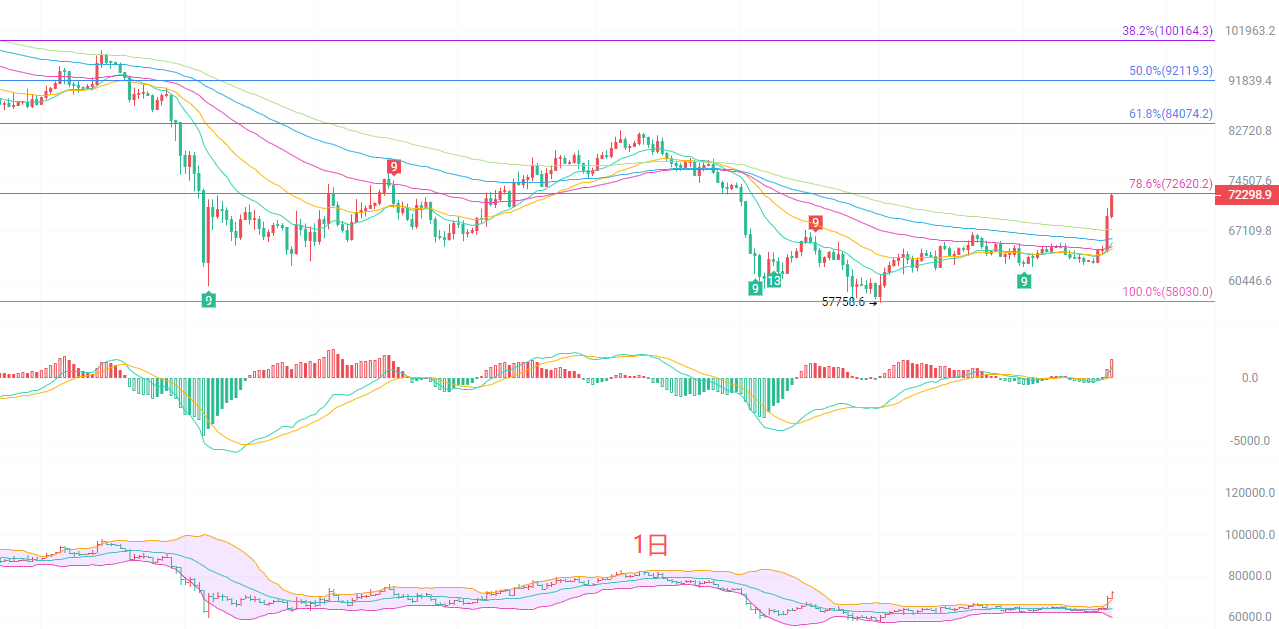Screen dimensions: 1279x629
Task: Click the 120000.0 Bollinger panel axis label
Action: tap(1250, 493)
